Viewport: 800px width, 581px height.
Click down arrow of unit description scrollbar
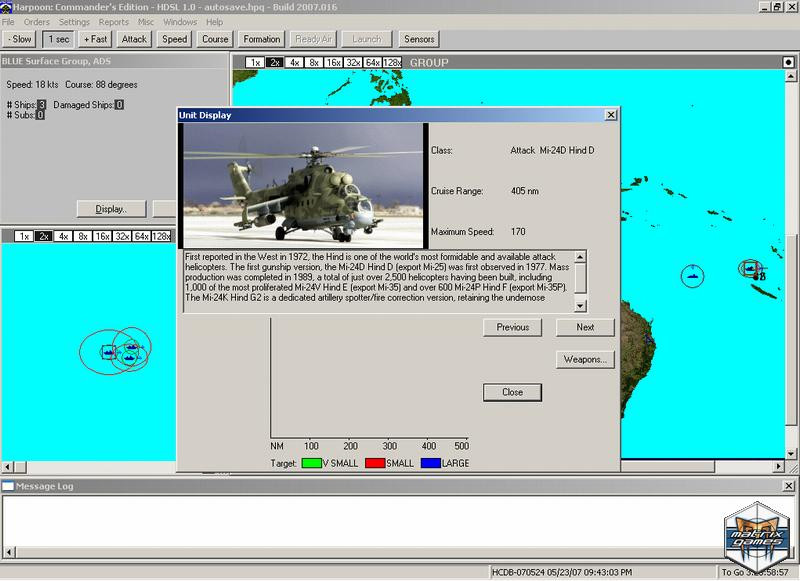[580, 306]
